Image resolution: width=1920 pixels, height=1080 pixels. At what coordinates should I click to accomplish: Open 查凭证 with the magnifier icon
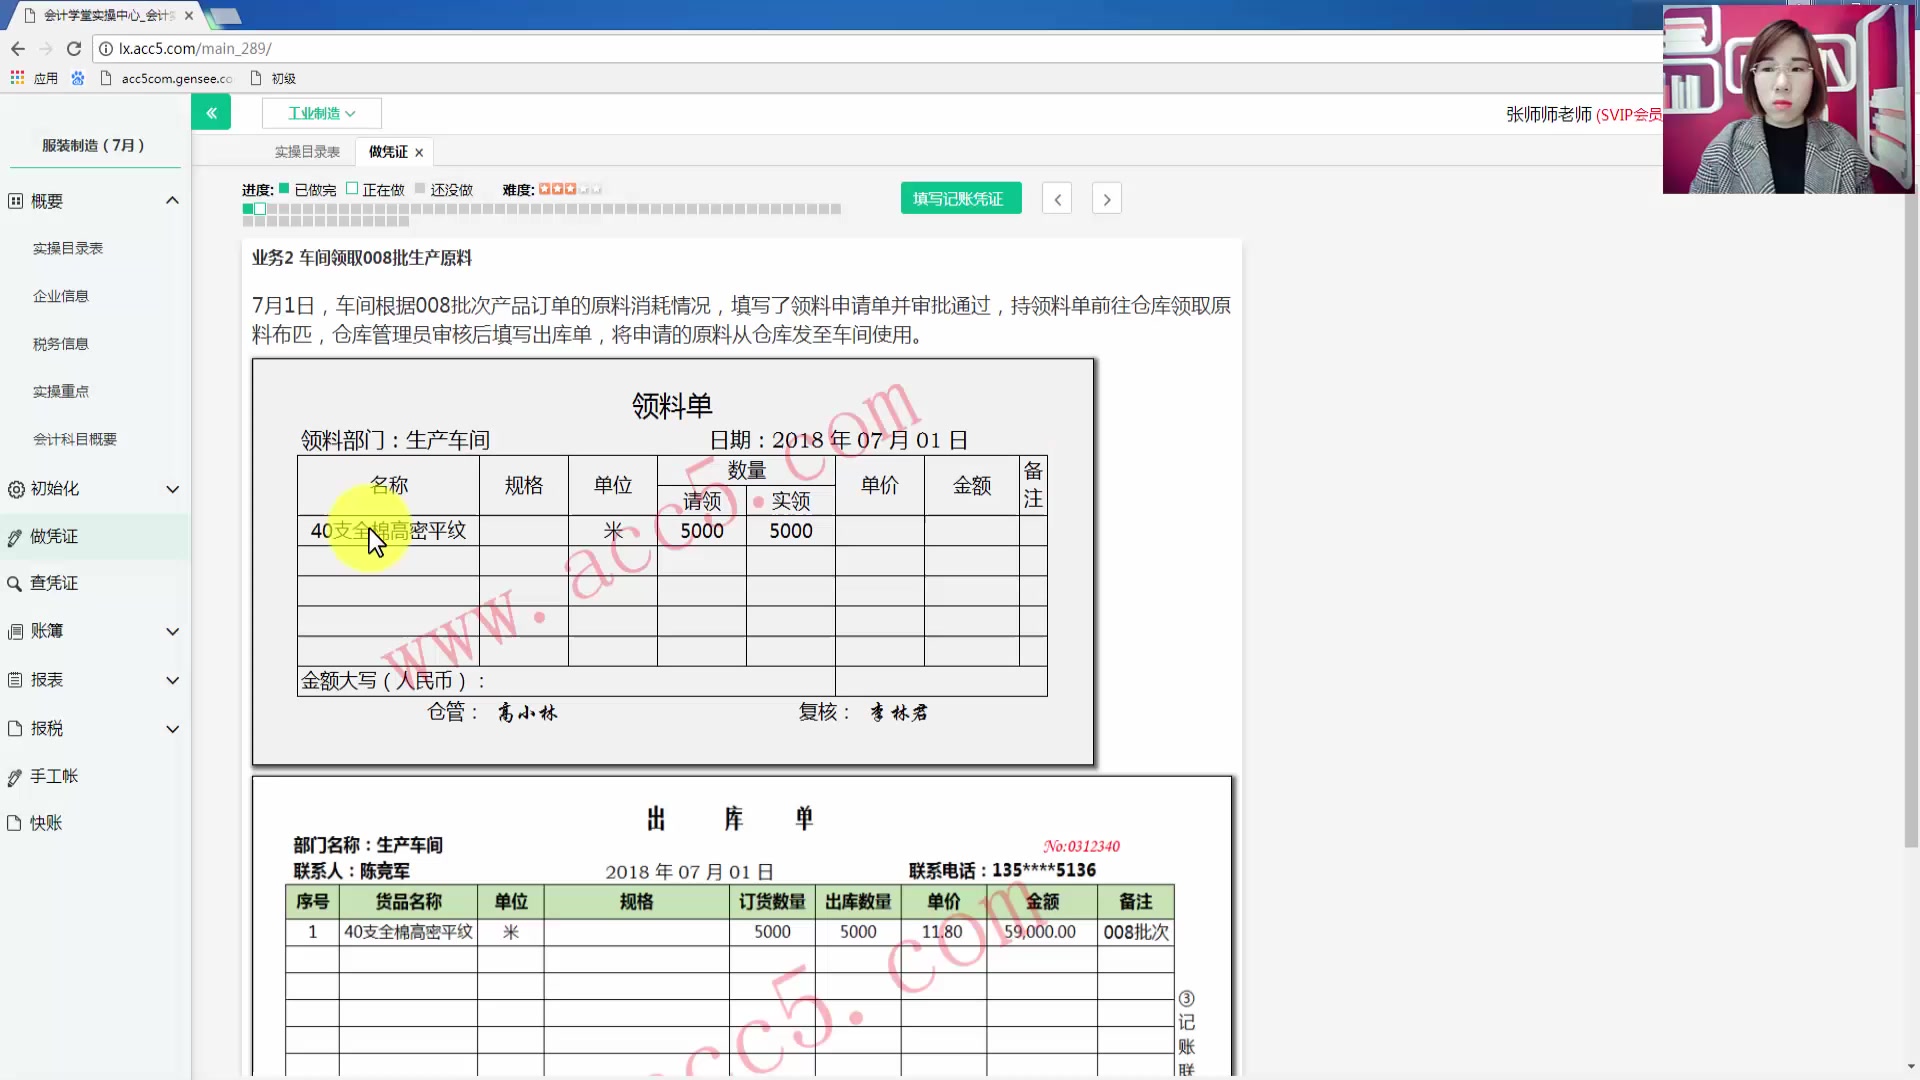point(15,583)
